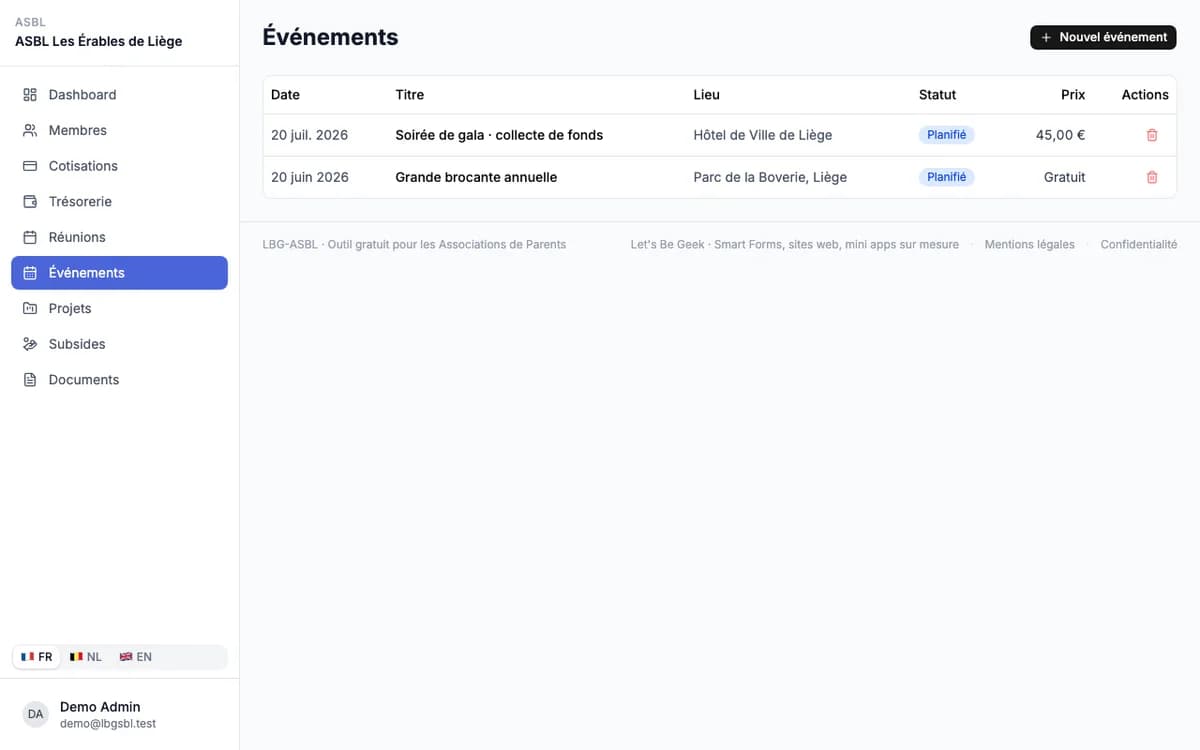Click the DA user avatar

36,714
